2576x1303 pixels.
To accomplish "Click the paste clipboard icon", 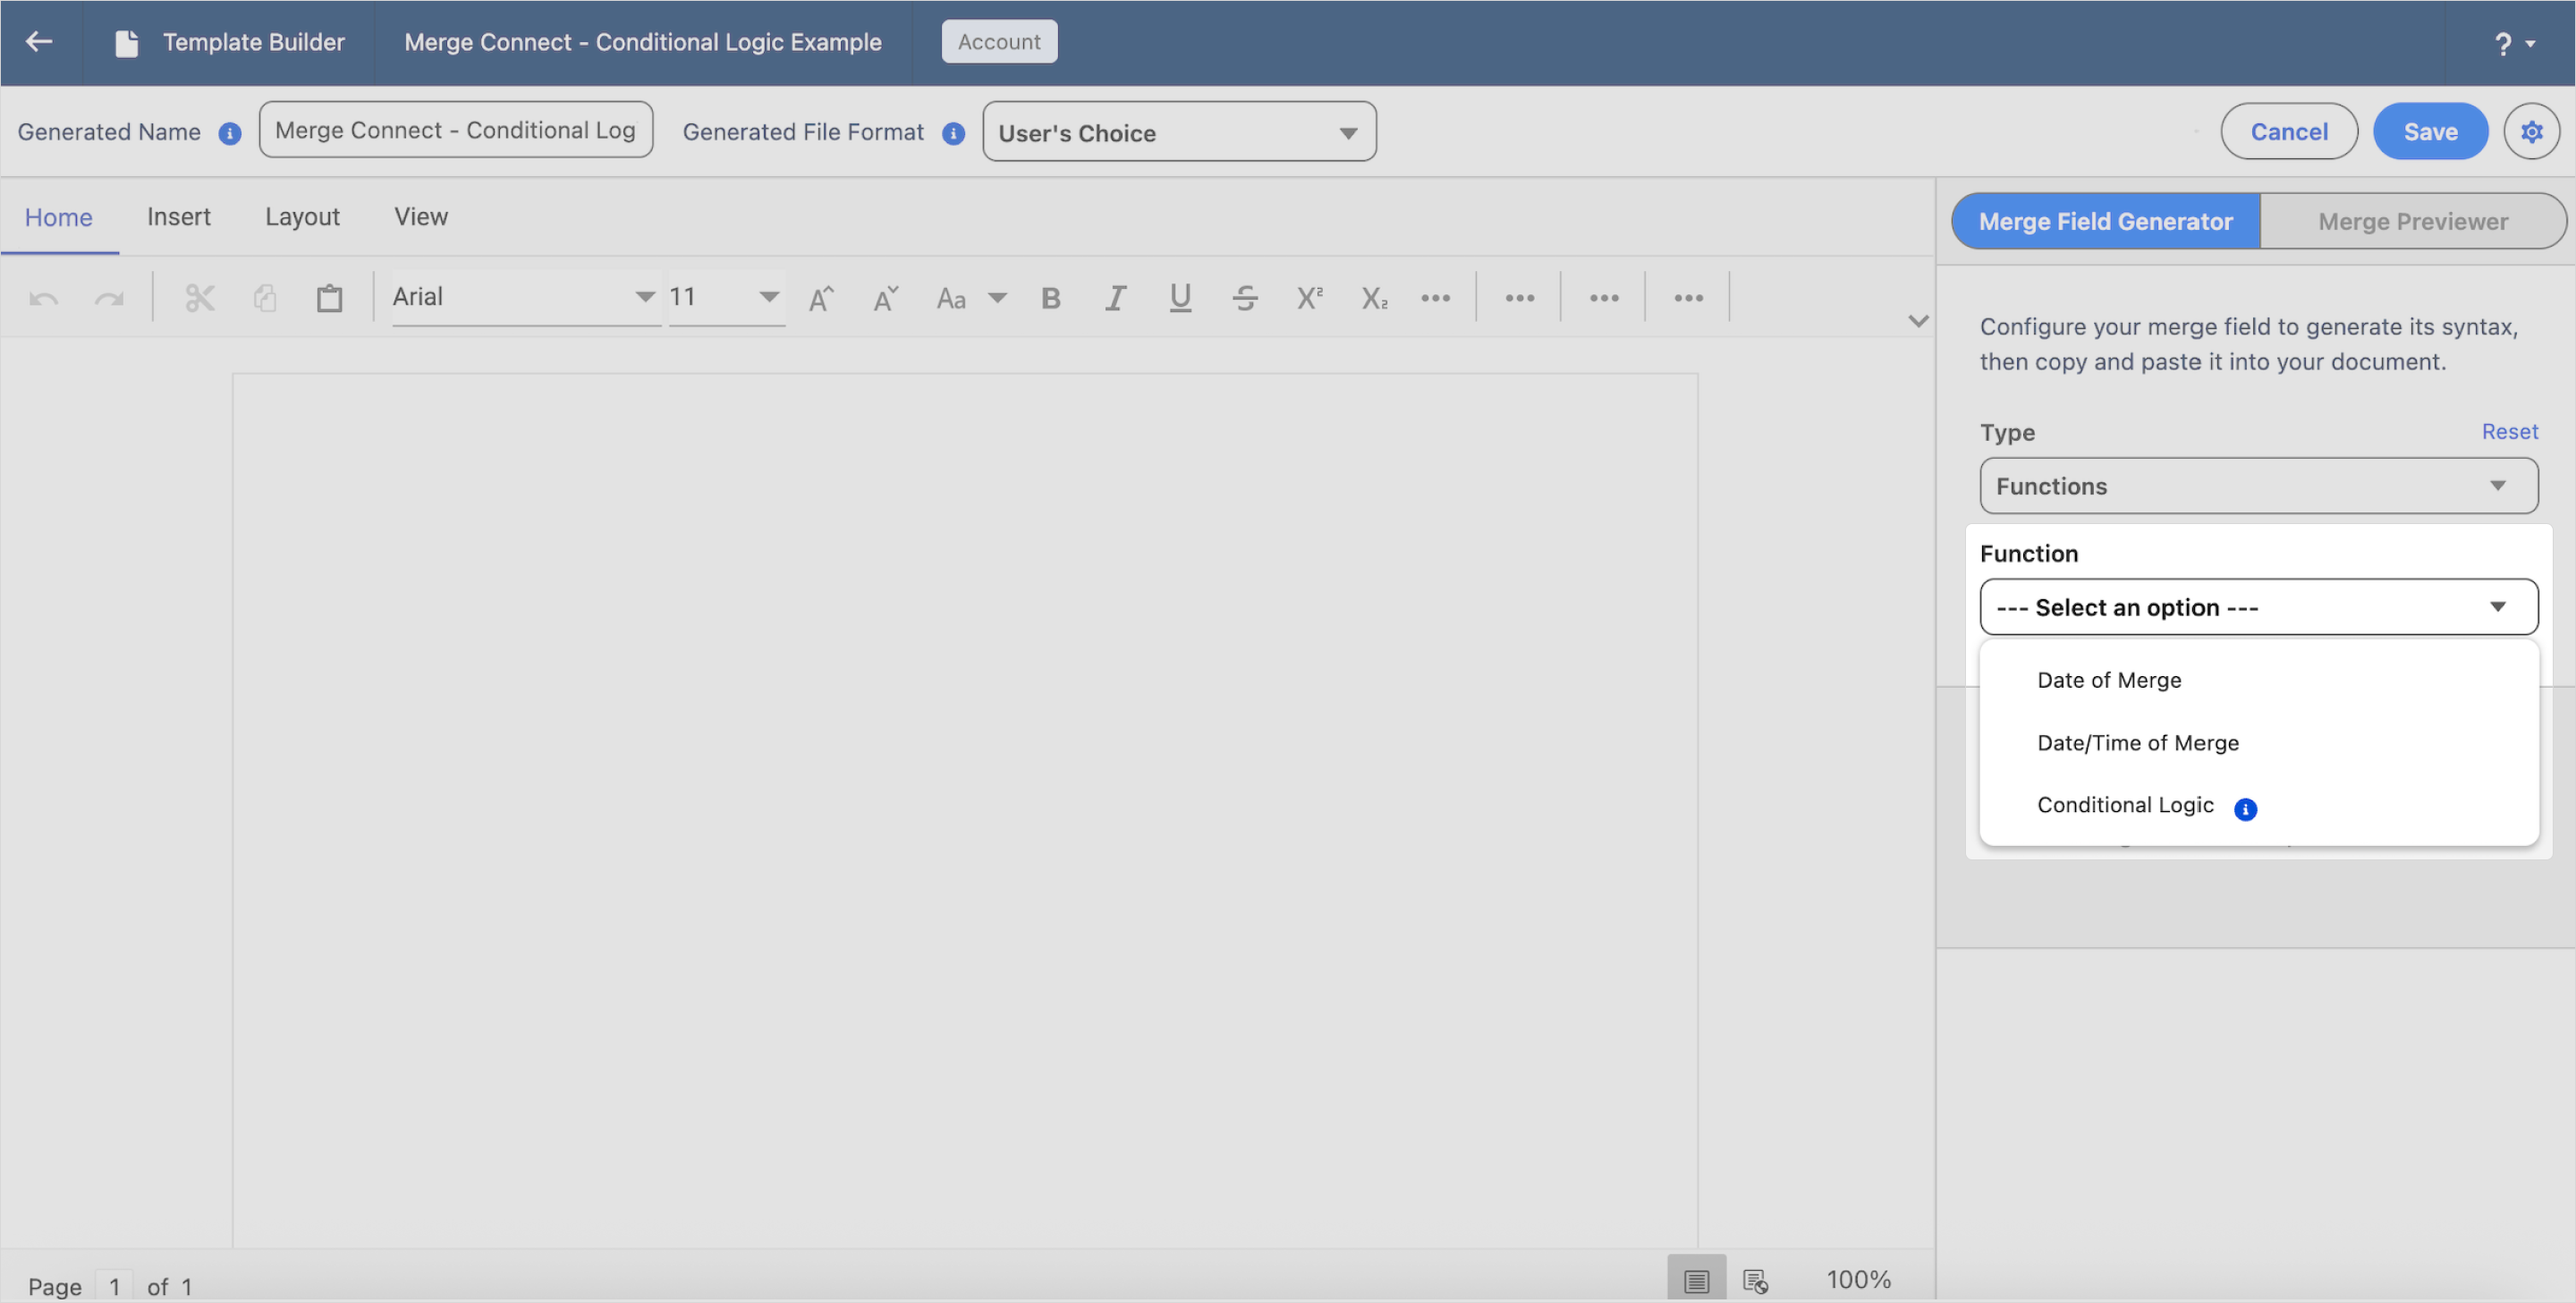I will pyautogui.click(x=329, y=298).
